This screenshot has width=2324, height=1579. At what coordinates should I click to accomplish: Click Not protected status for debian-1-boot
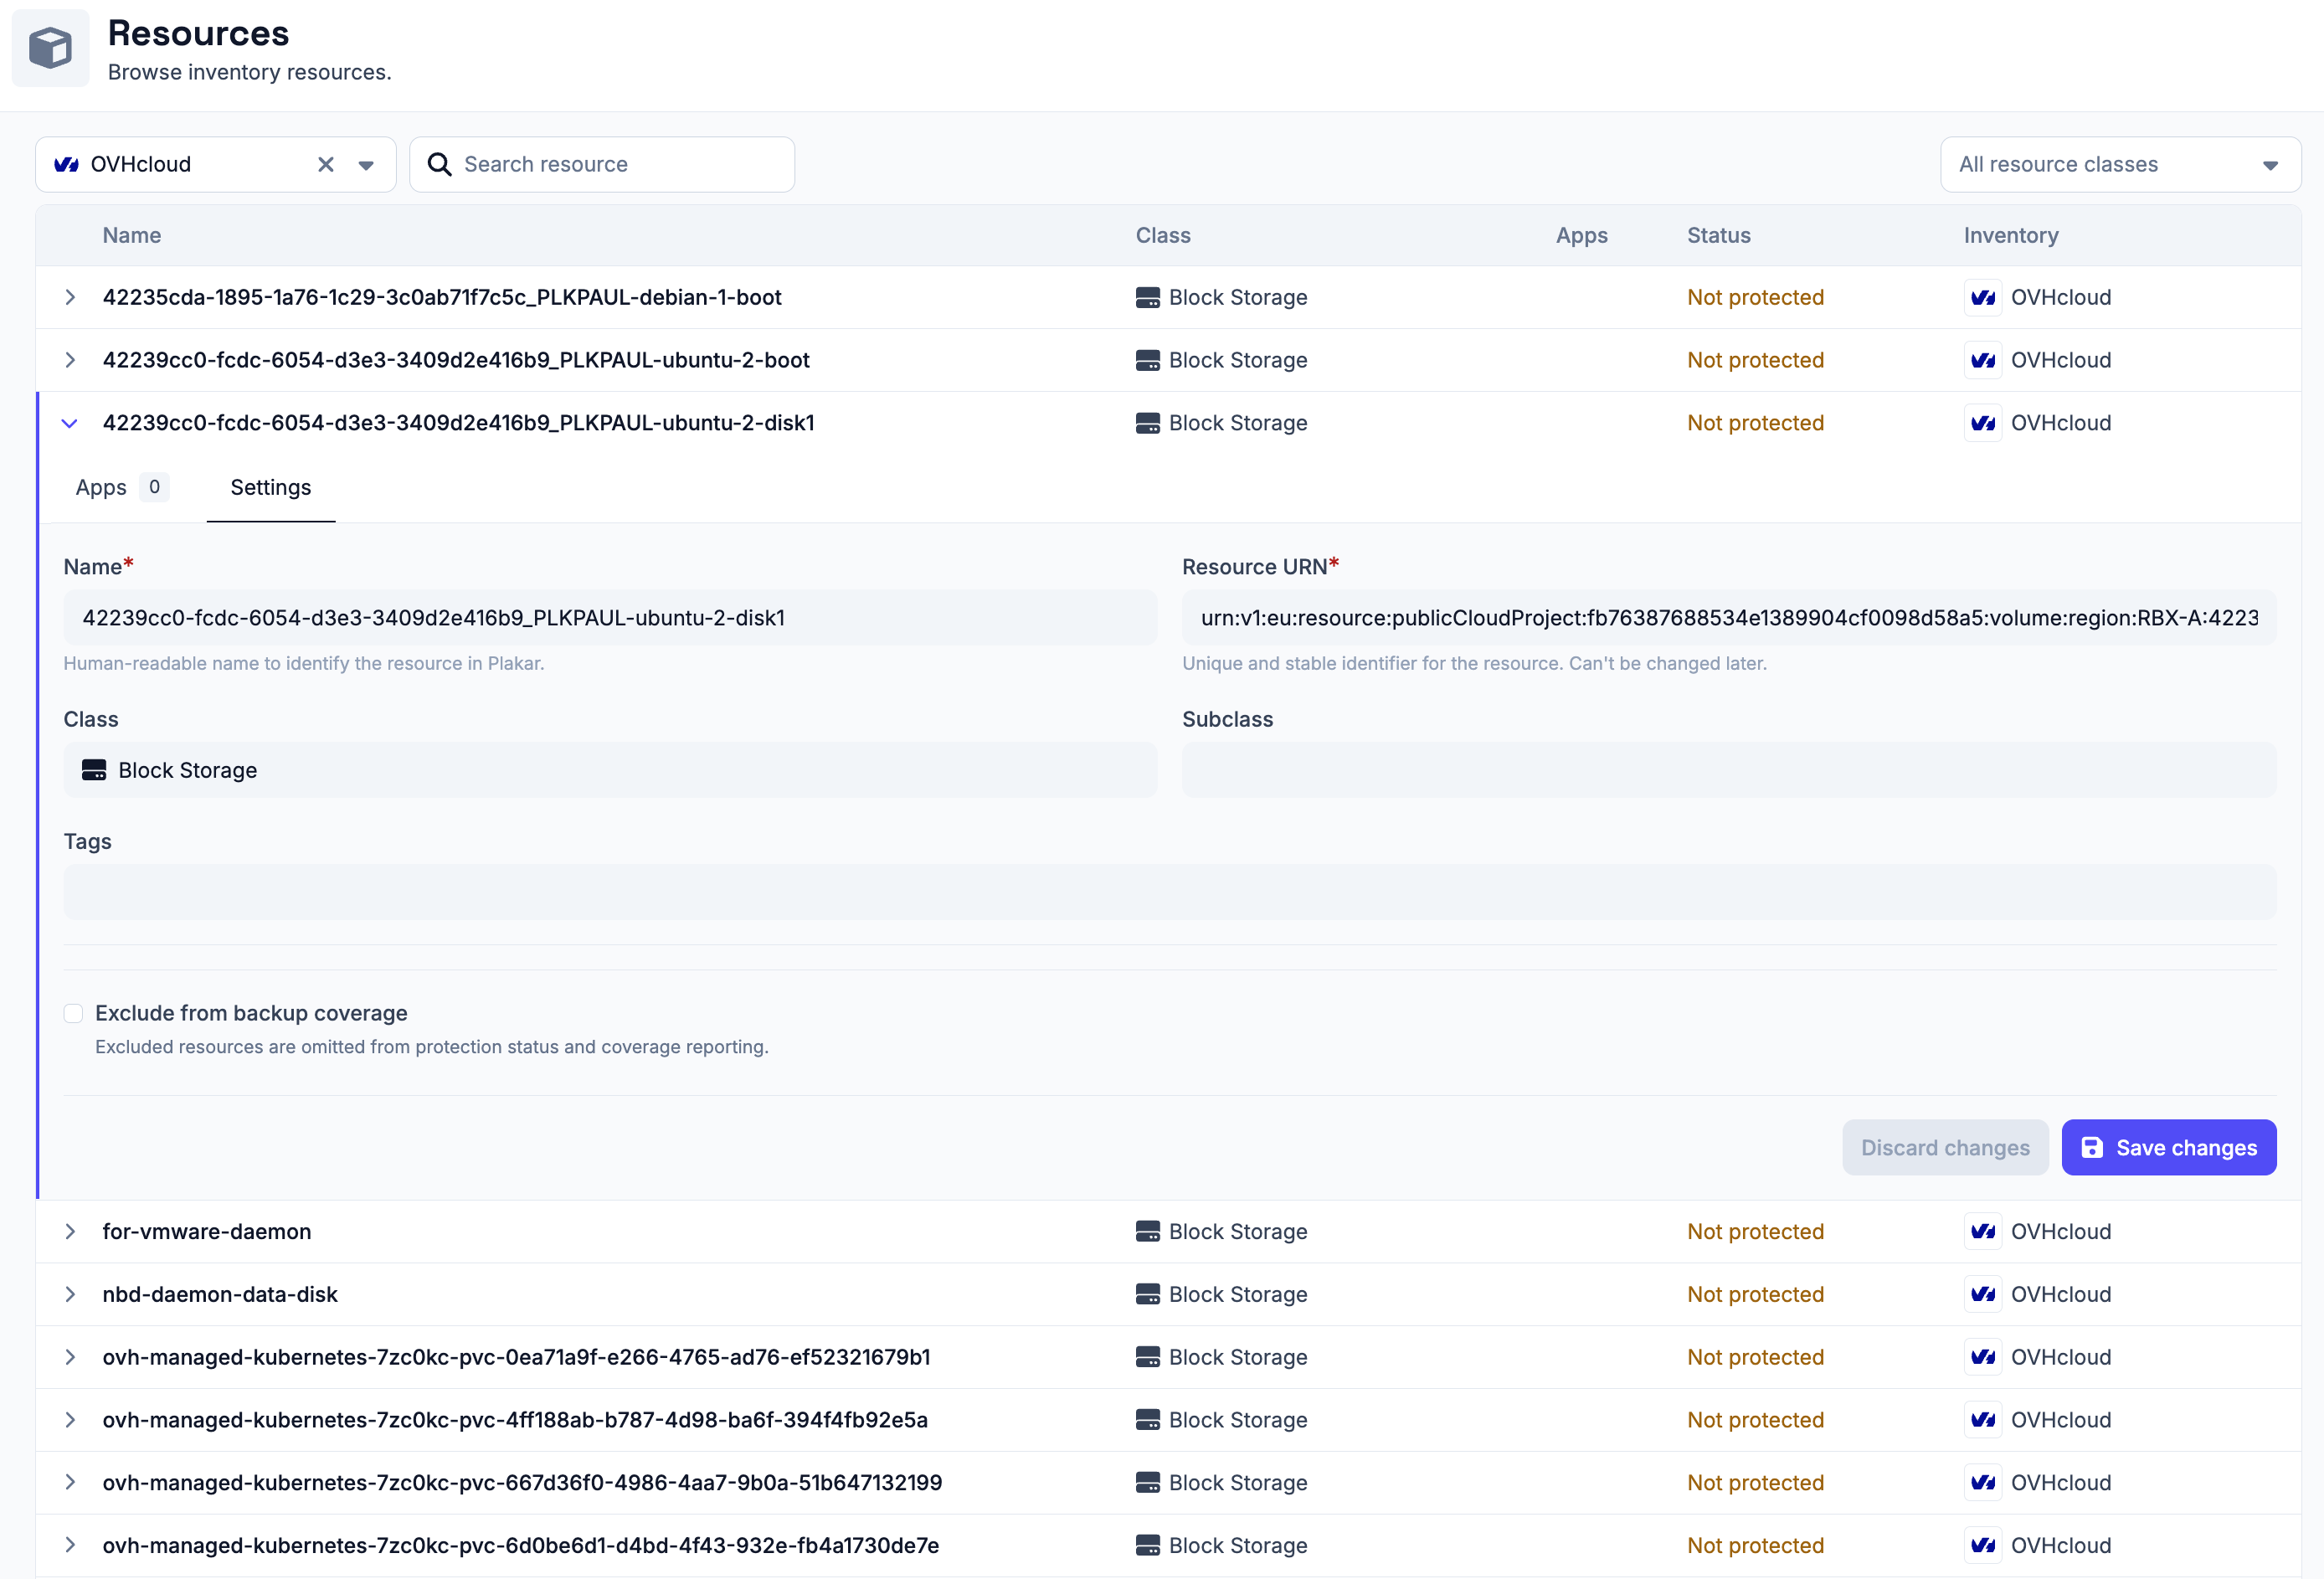tap(1756, 297)
